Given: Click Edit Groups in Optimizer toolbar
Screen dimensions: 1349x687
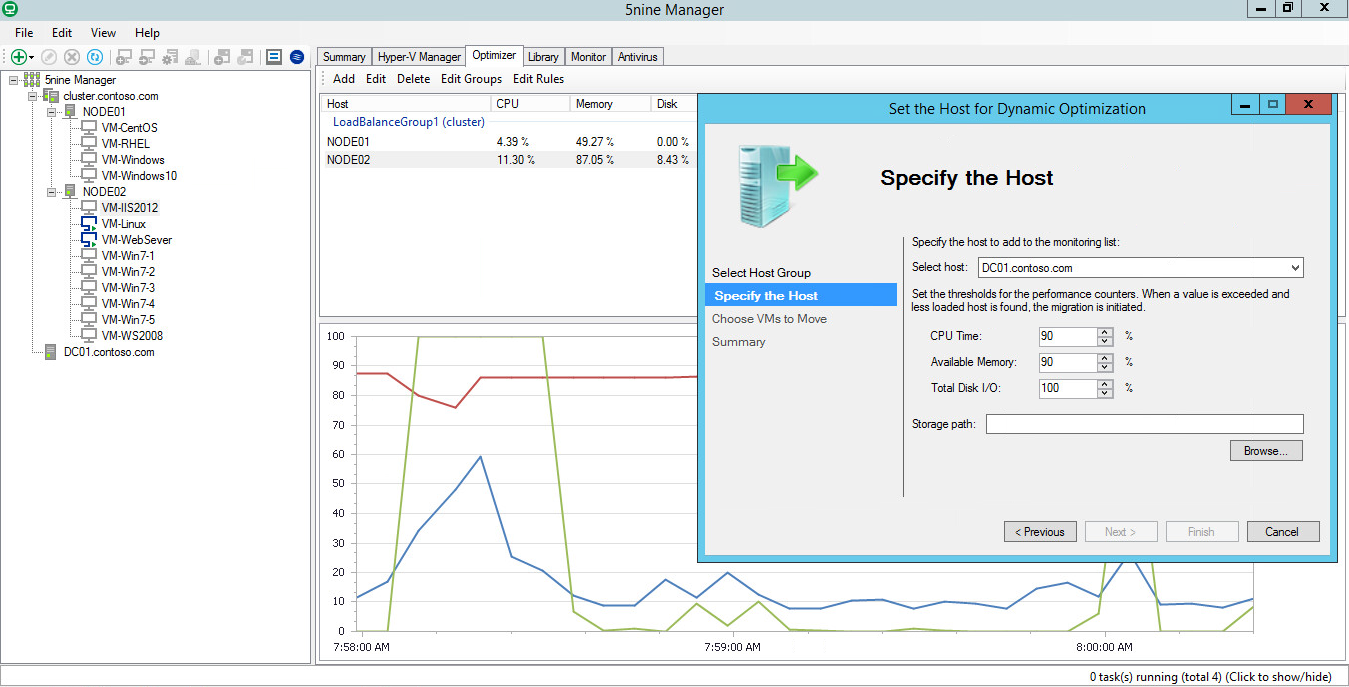Looking at the screenshot, I should tap(471, 79).
